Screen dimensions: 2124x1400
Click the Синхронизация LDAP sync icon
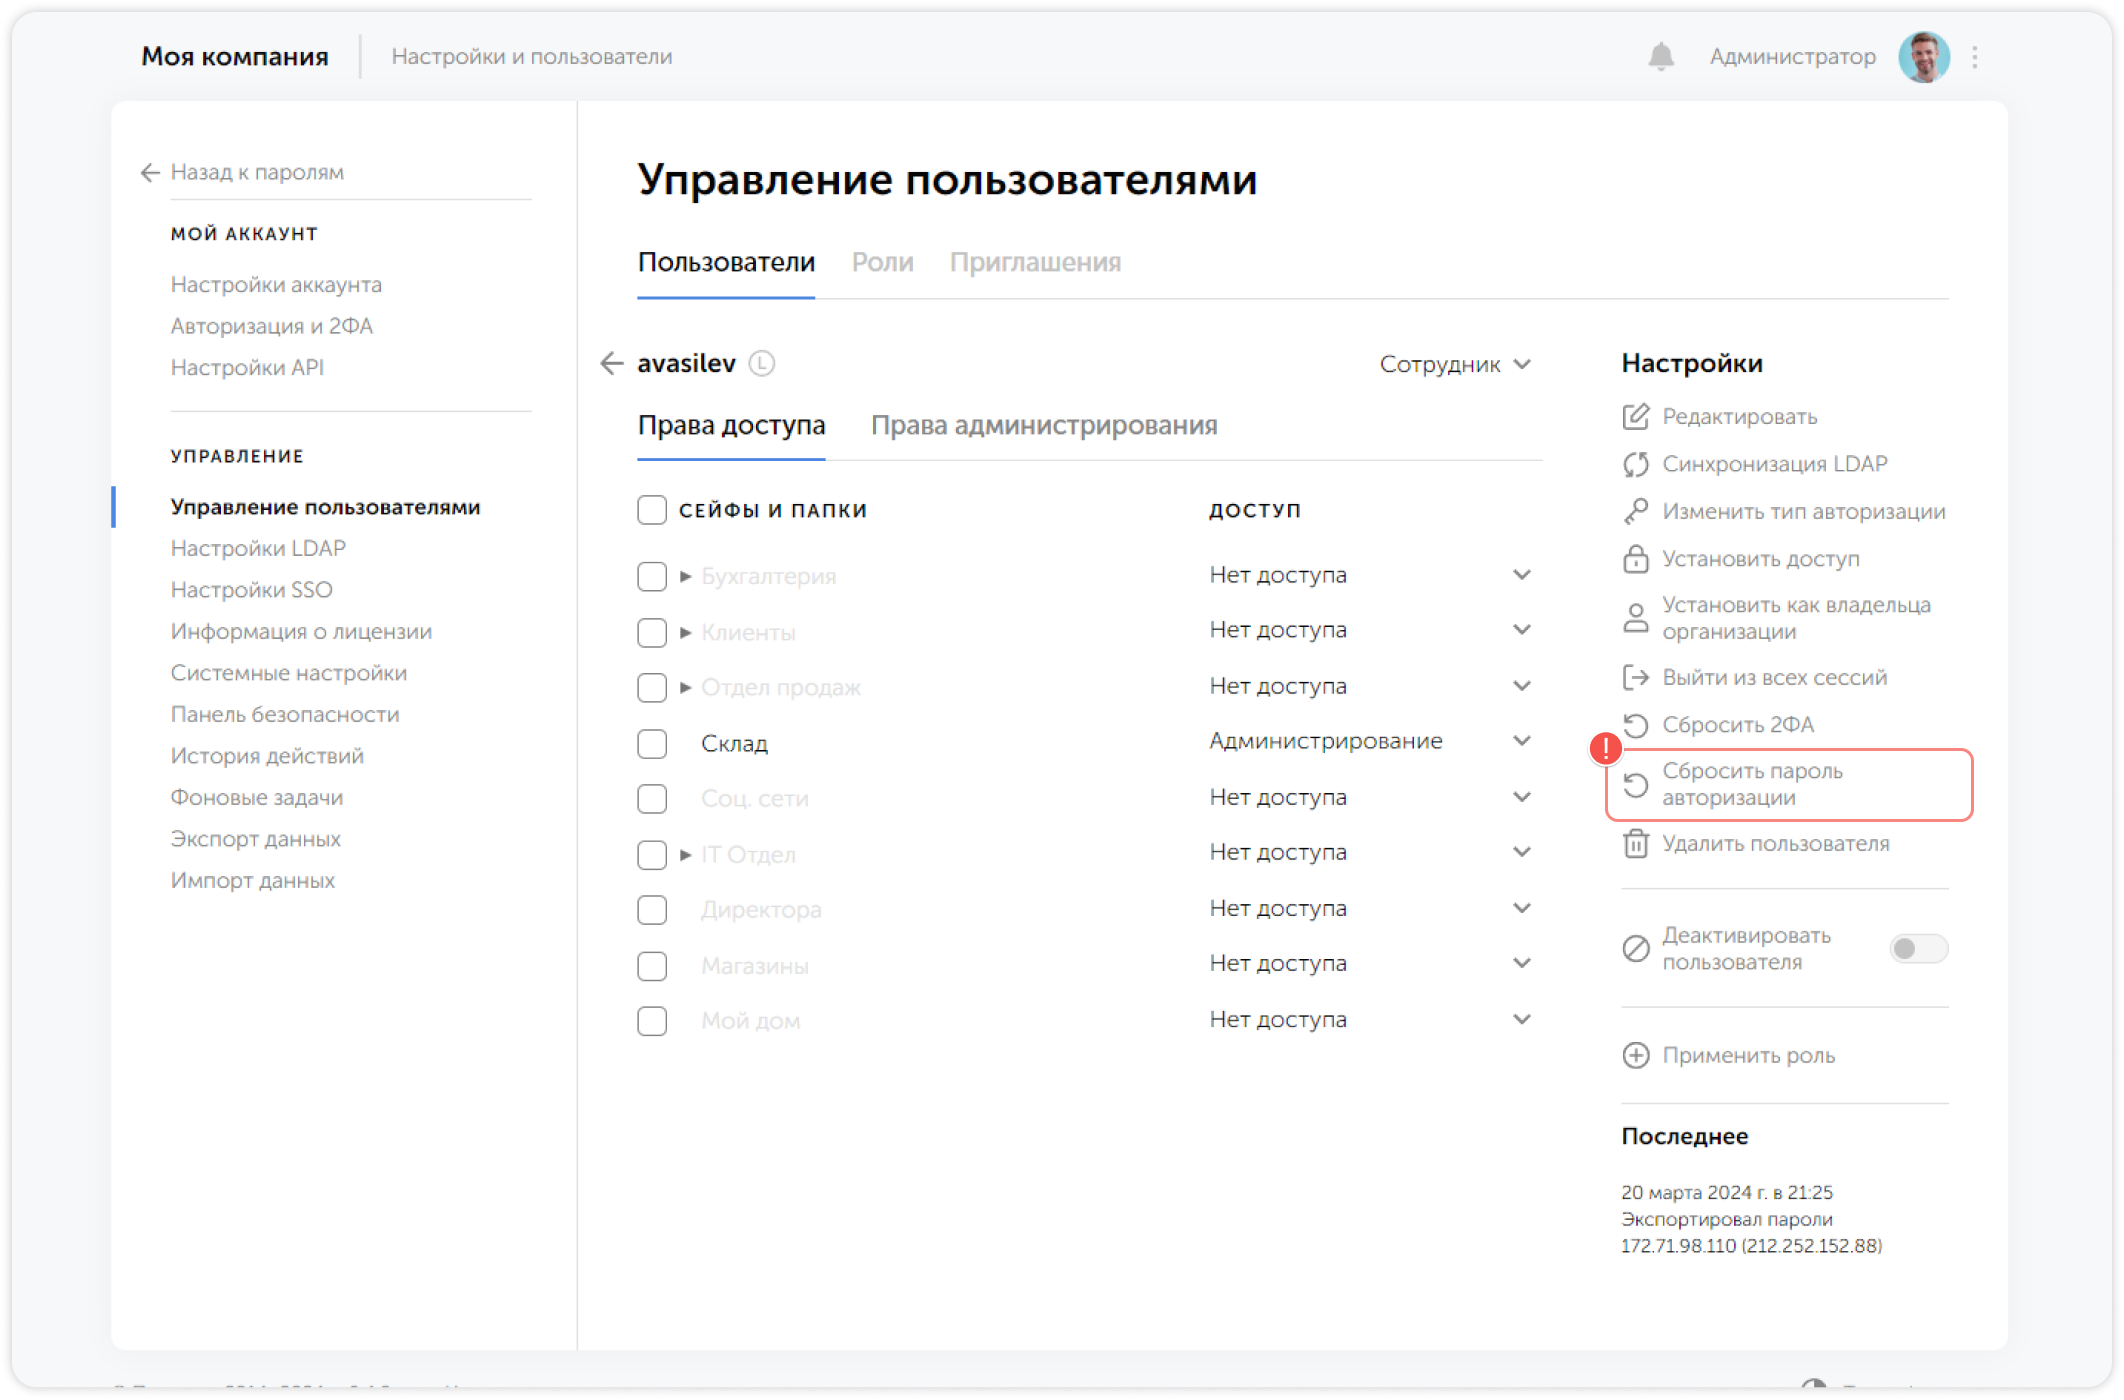(x=1636, y=464)
